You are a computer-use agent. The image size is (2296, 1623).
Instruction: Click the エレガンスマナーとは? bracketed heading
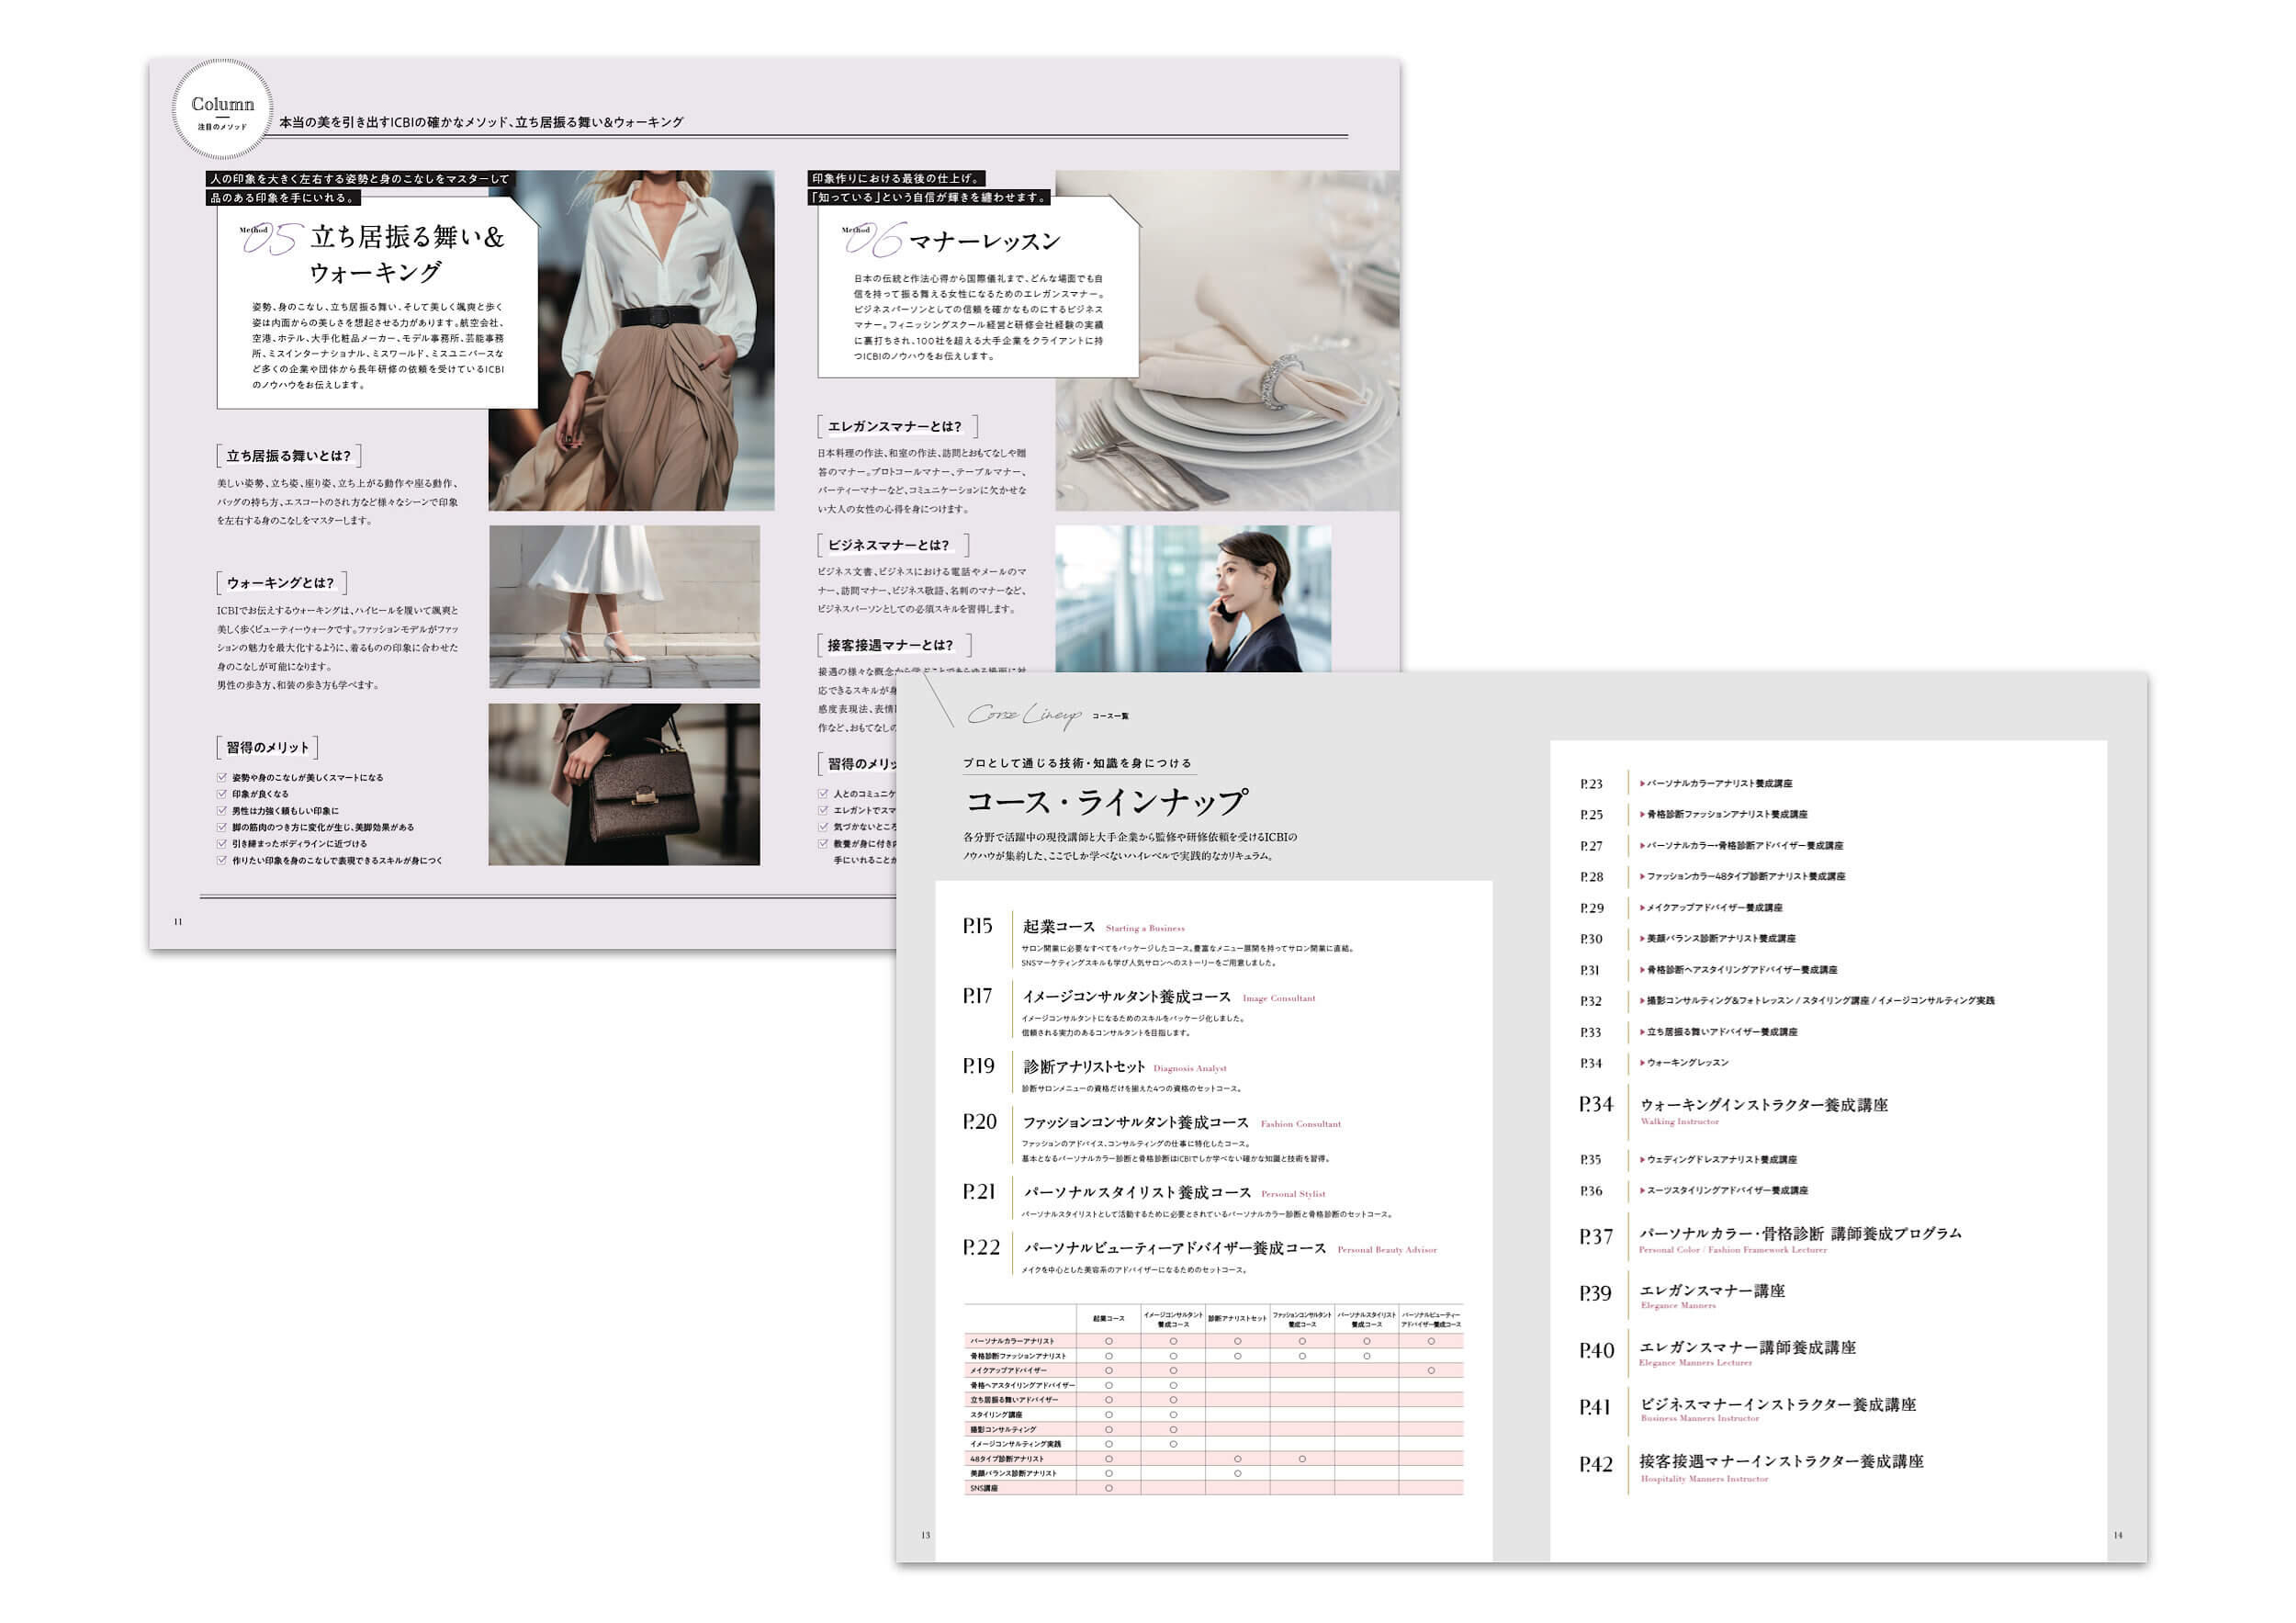896,427
